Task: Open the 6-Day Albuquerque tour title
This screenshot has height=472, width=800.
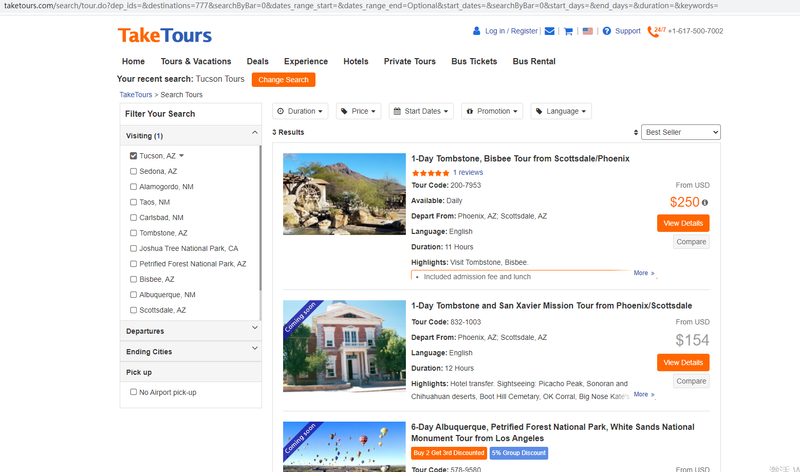Action: [553, 433]
